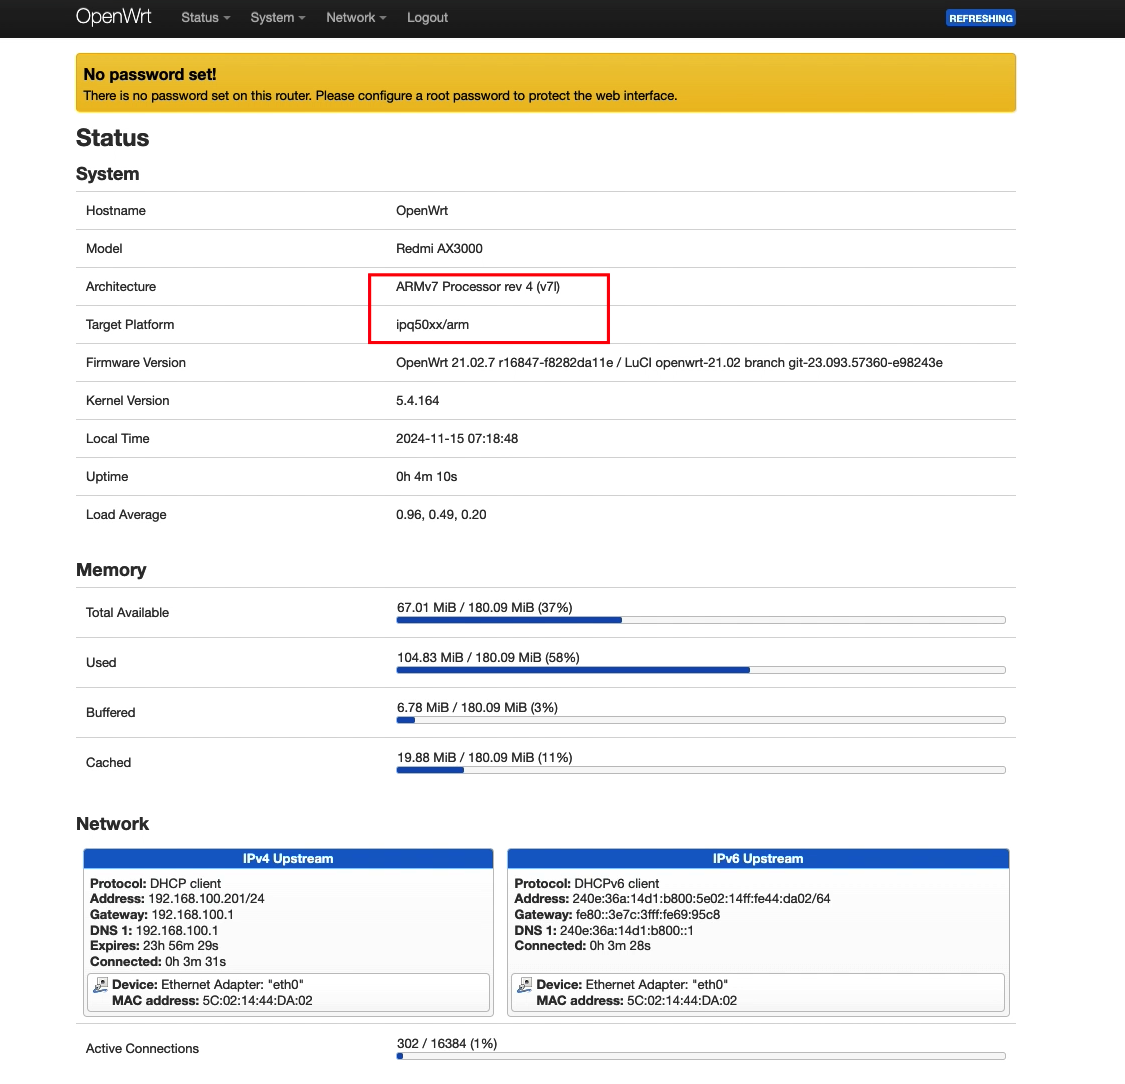Click the ipq50xx/arm target platform value
The image size is (1125, 1084).
pyautogui.click(x=432, y=325)
